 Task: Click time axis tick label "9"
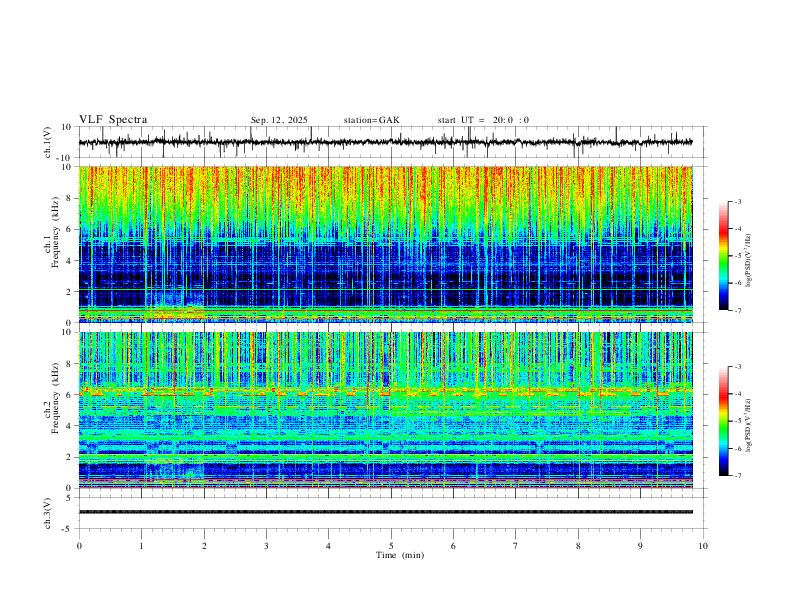(x=640, y=546)
